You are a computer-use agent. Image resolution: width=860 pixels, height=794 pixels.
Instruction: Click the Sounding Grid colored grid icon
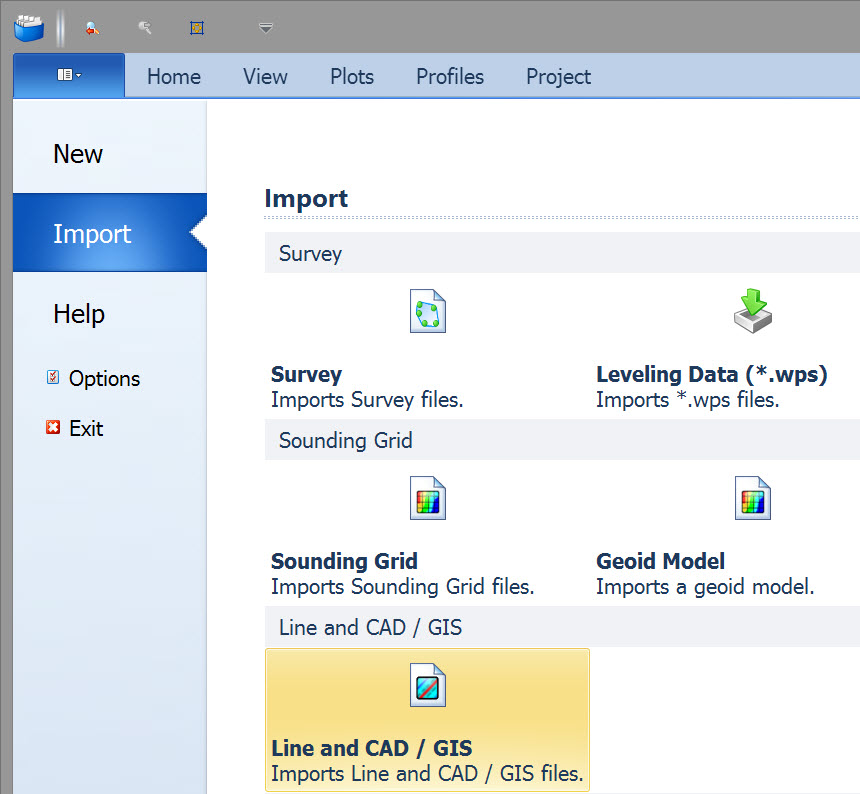point(428,498)
